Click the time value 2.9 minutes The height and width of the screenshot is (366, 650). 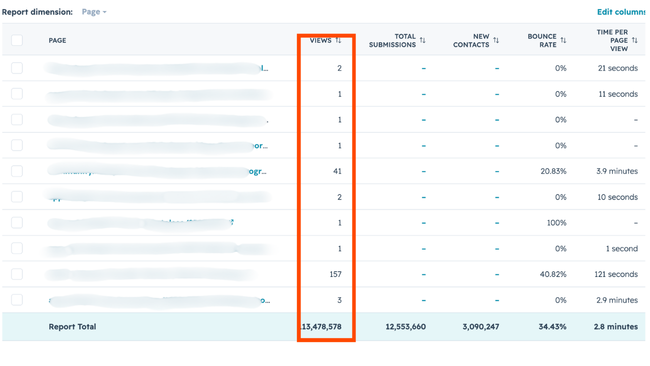tap(617, 300)
